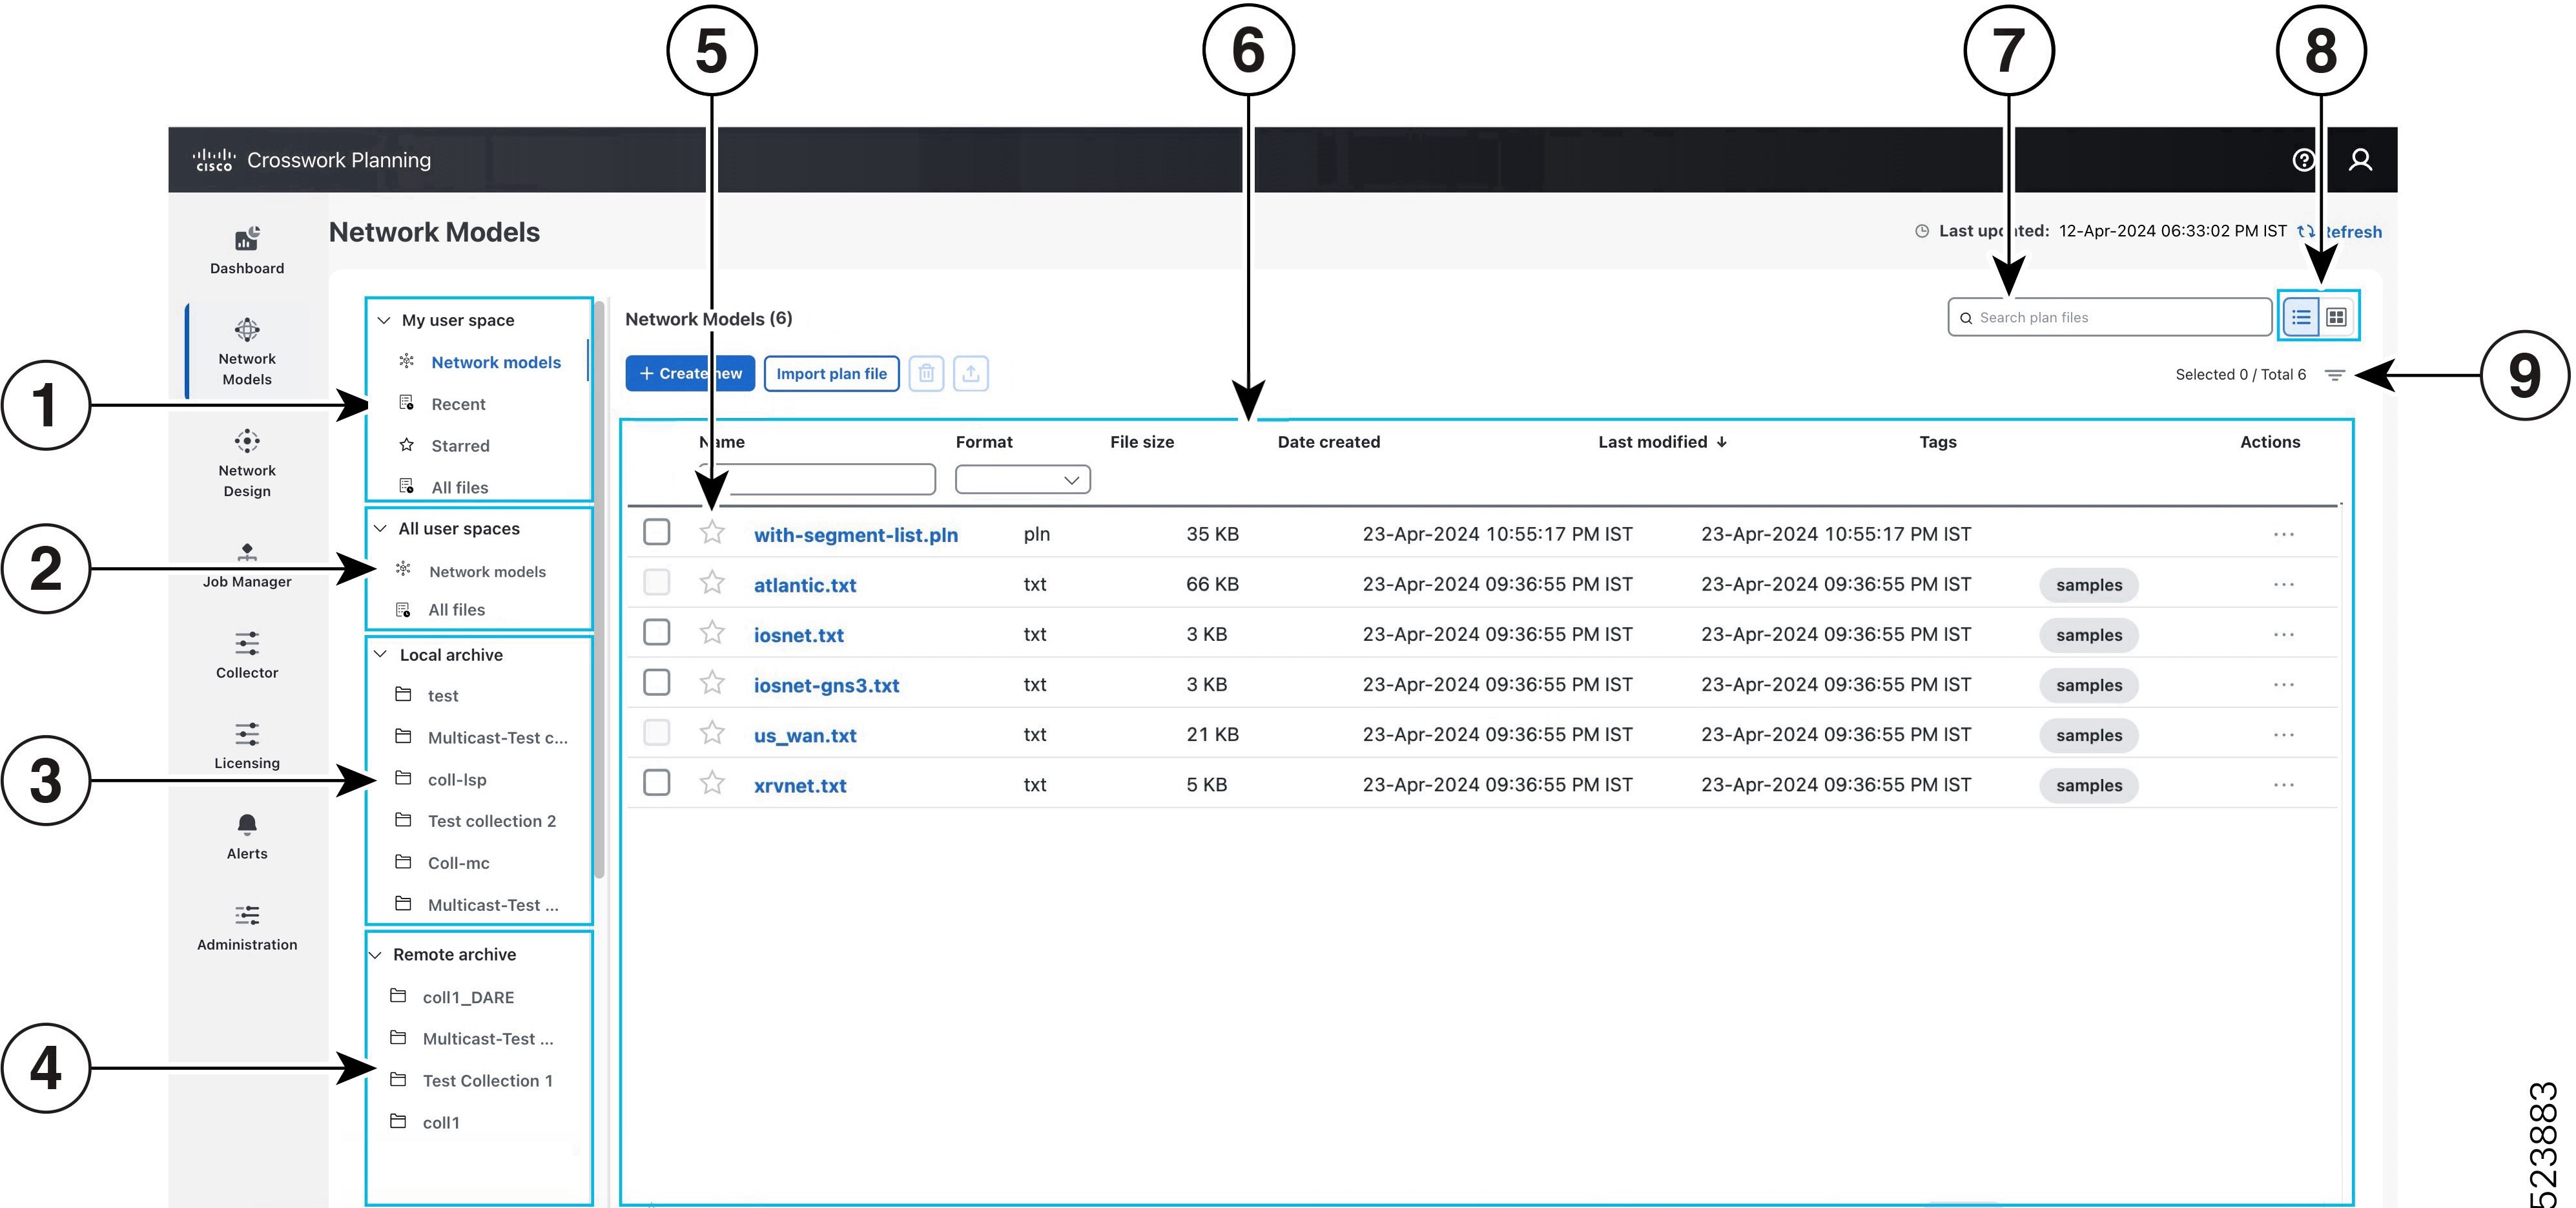Open actions menu for iosnet.txt
This screenshot has height=1208, width=2576.
2284,634
